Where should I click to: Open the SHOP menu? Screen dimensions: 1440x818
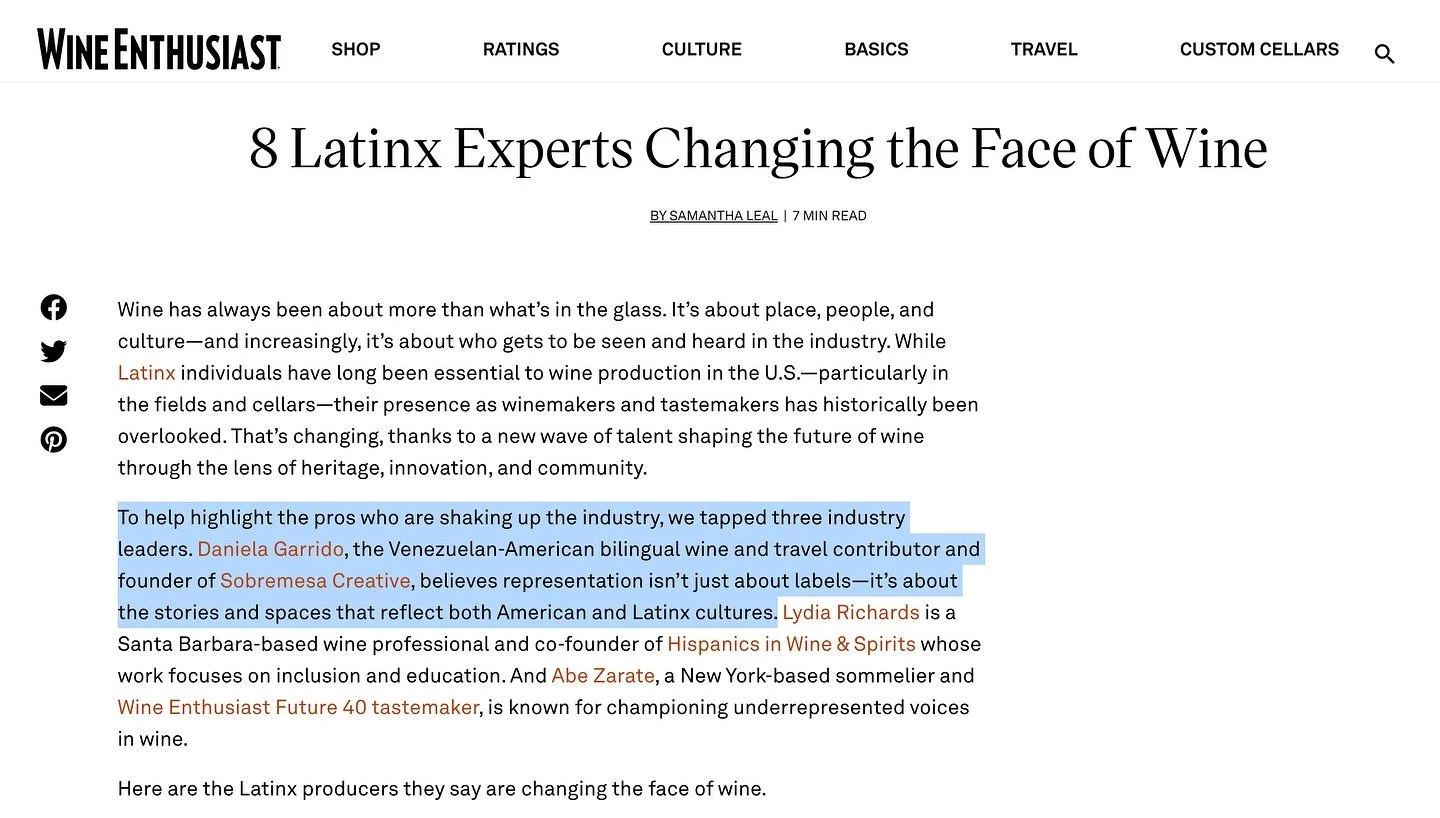(356, 49)
